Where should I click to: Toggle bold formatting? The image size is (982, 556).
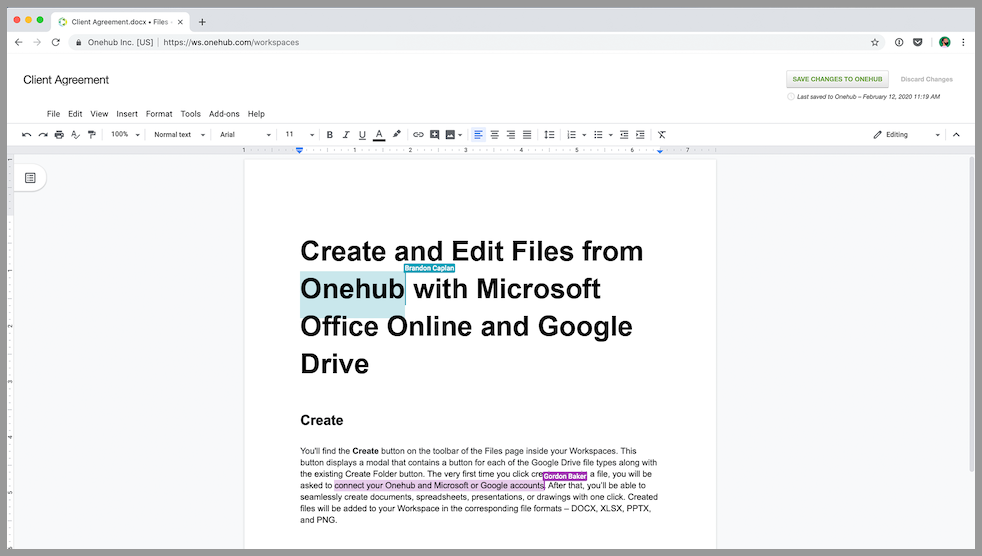click(x=329, y=135)
